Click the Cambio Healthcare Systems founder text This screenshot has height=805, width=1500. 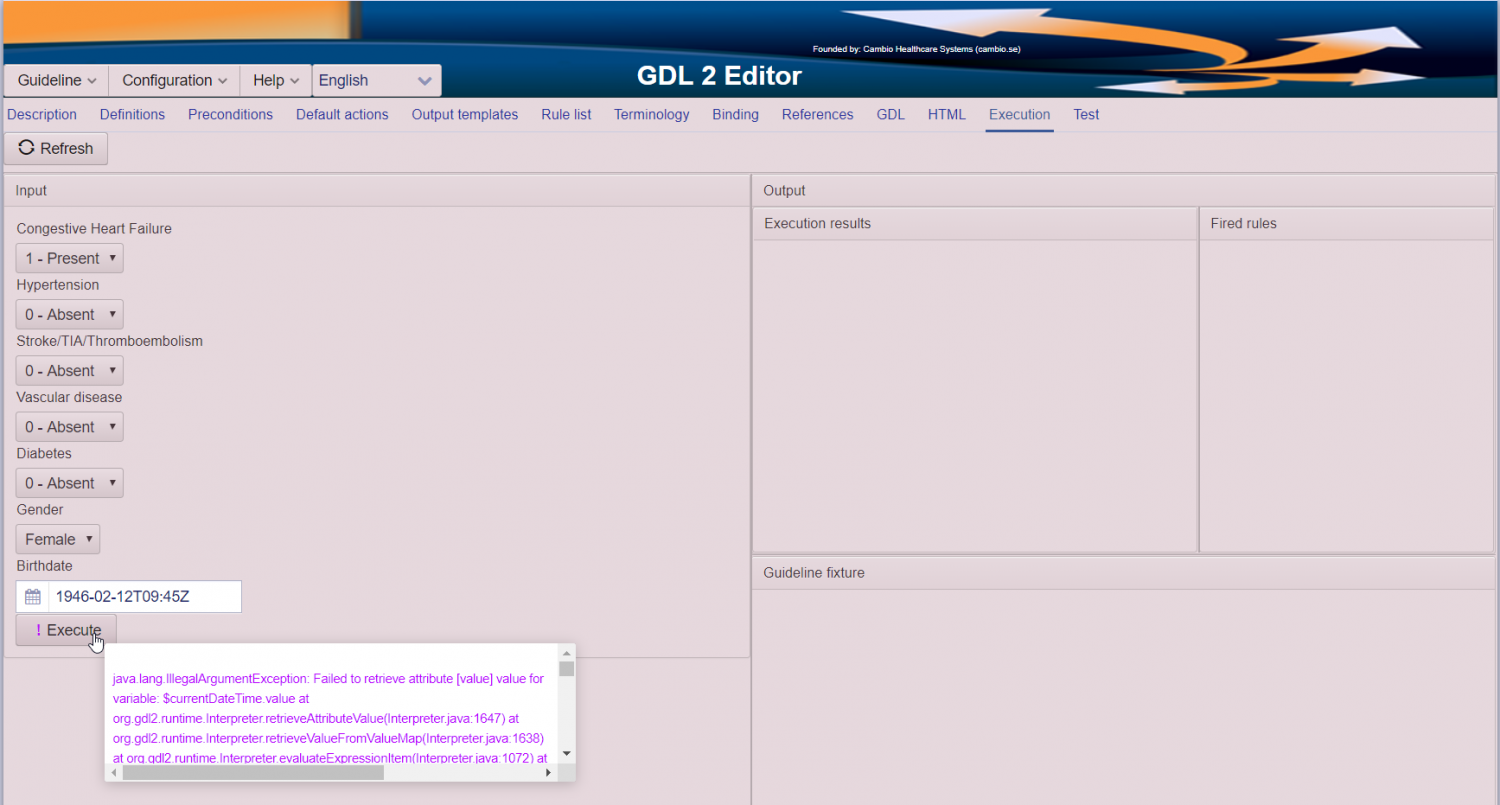(x=917, y=49)
